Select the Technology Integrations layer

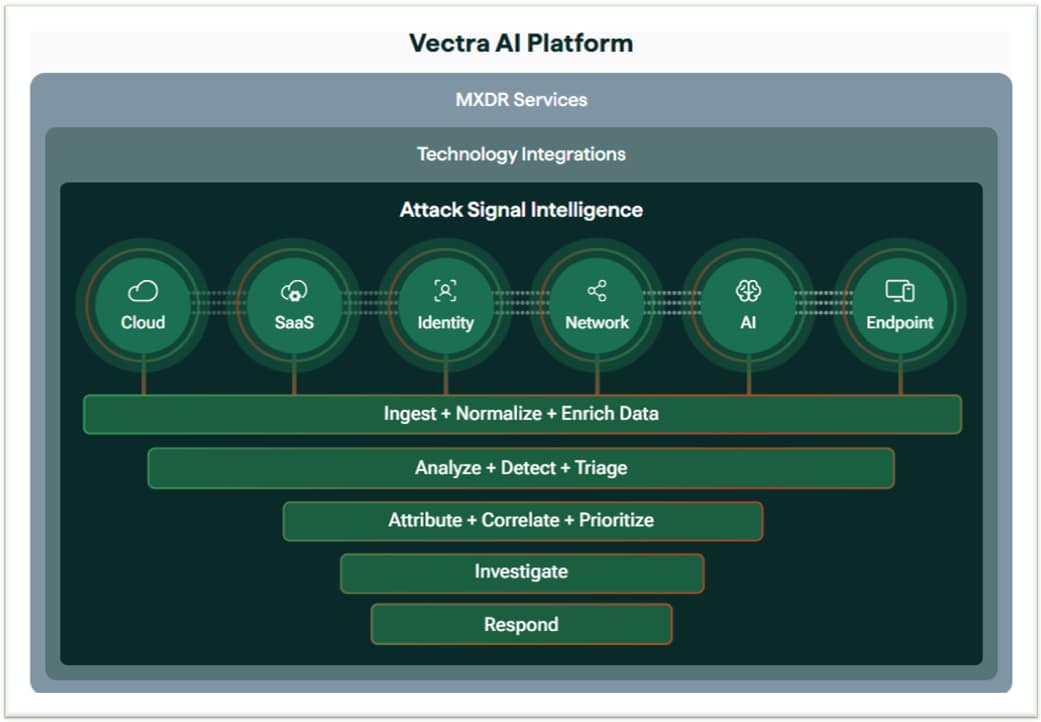tap(521, 155)
